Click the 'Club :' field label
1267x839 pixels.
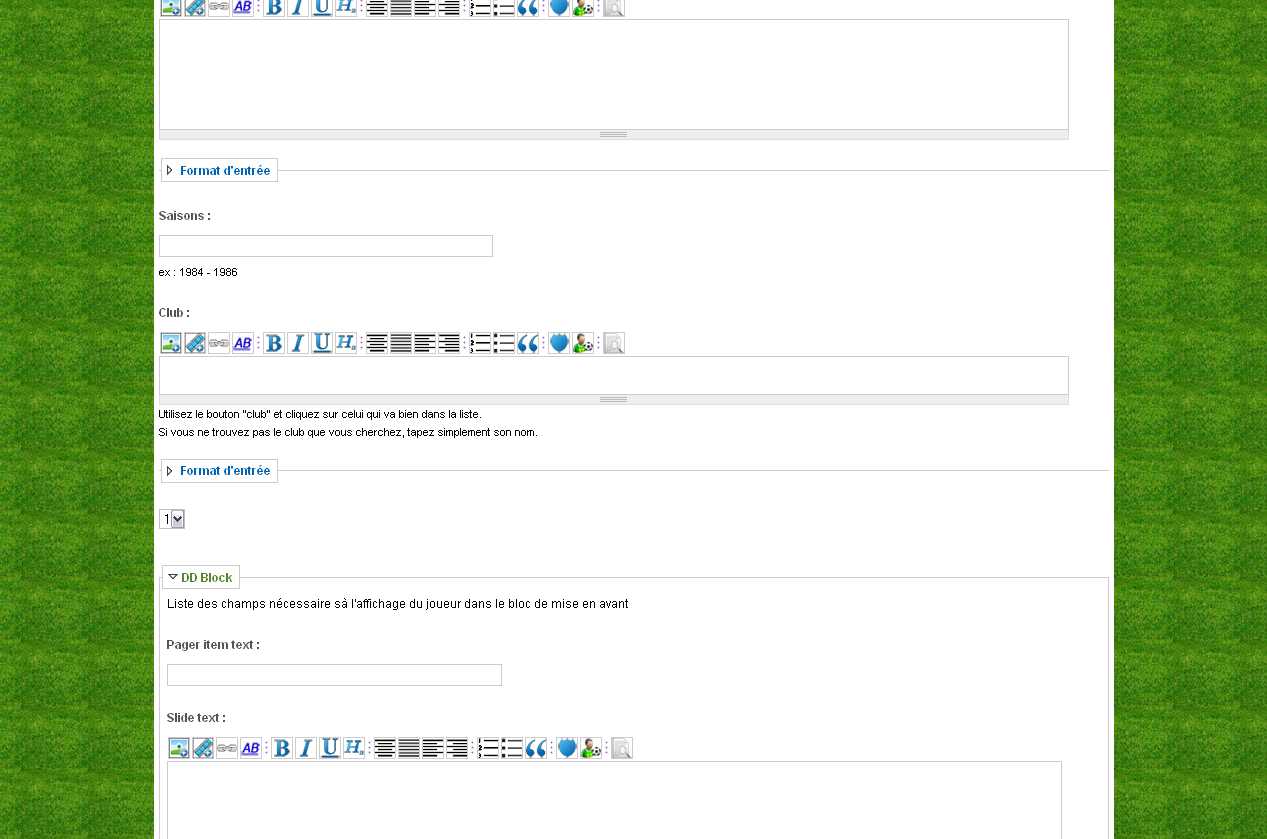coord(174,313)
